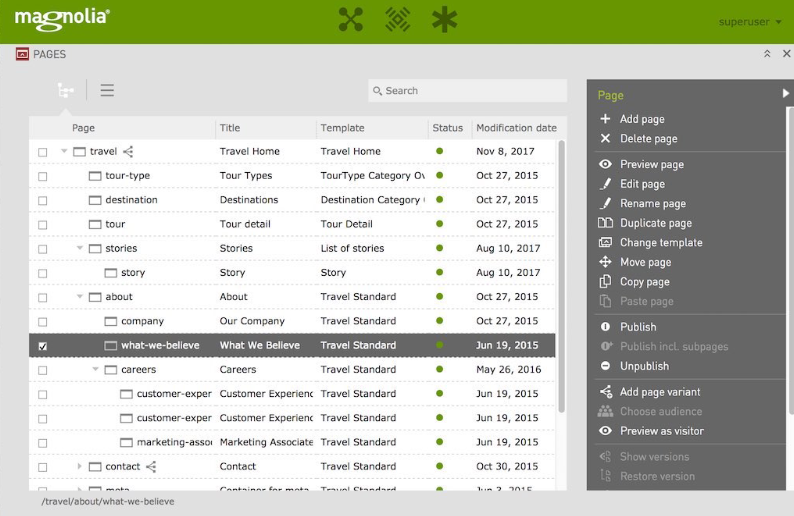Click Move page action label
Viewport: 794px width, 516px height.
click(646, 262)
